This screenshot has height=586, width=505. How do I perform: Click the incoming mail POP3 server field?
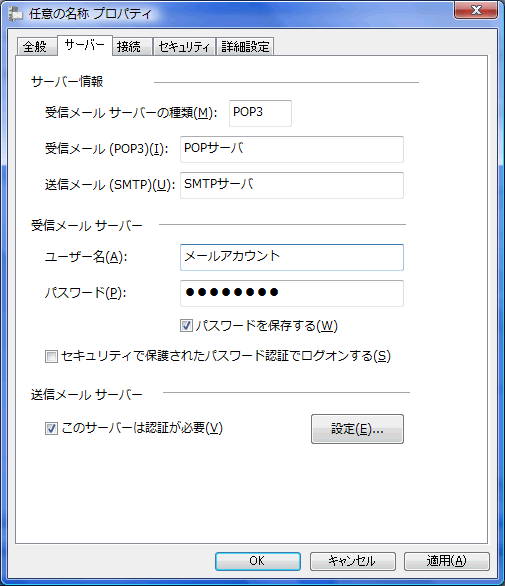pyautogui.click(x=292, y=149)
